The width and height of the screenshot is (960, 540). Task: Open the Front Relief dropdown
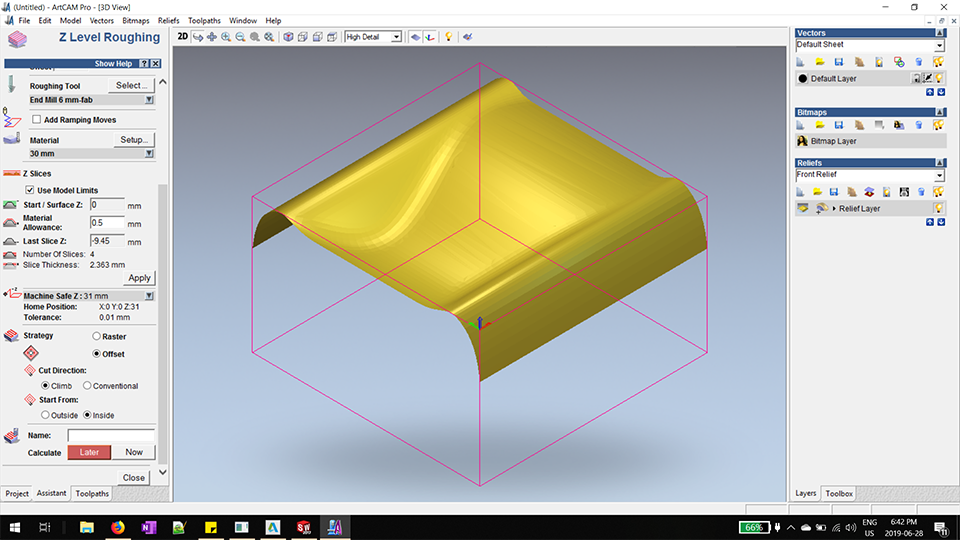tap(939, 175)
